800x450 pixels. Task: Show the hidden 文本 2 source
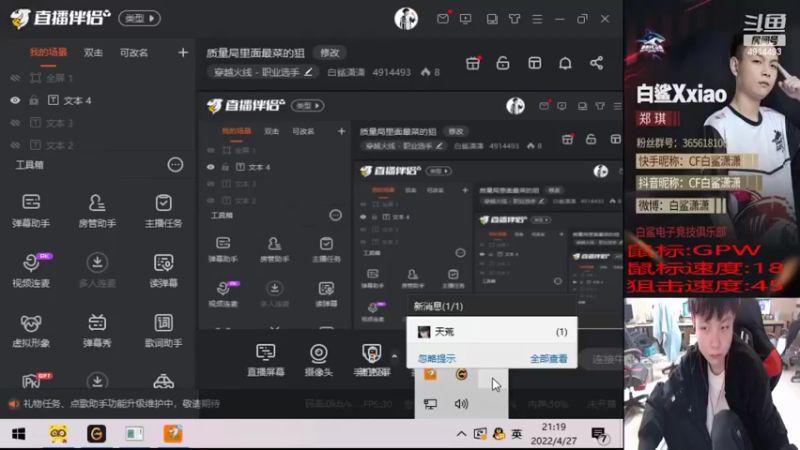[15, 145]
